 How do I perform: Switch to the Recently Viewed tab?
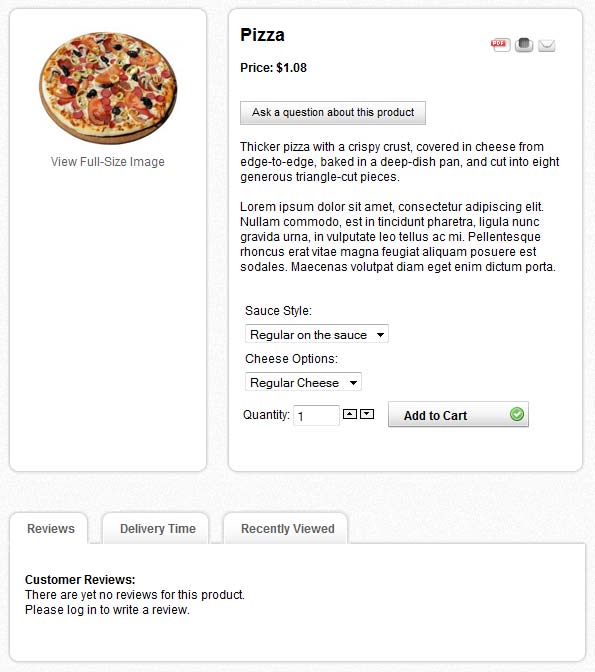pos(287,528)
